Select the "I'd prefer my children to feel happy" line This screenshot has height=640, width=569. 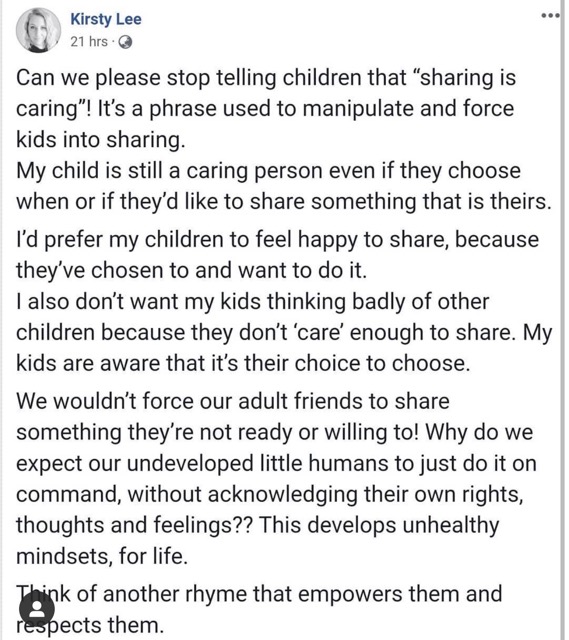pos(278,240)
